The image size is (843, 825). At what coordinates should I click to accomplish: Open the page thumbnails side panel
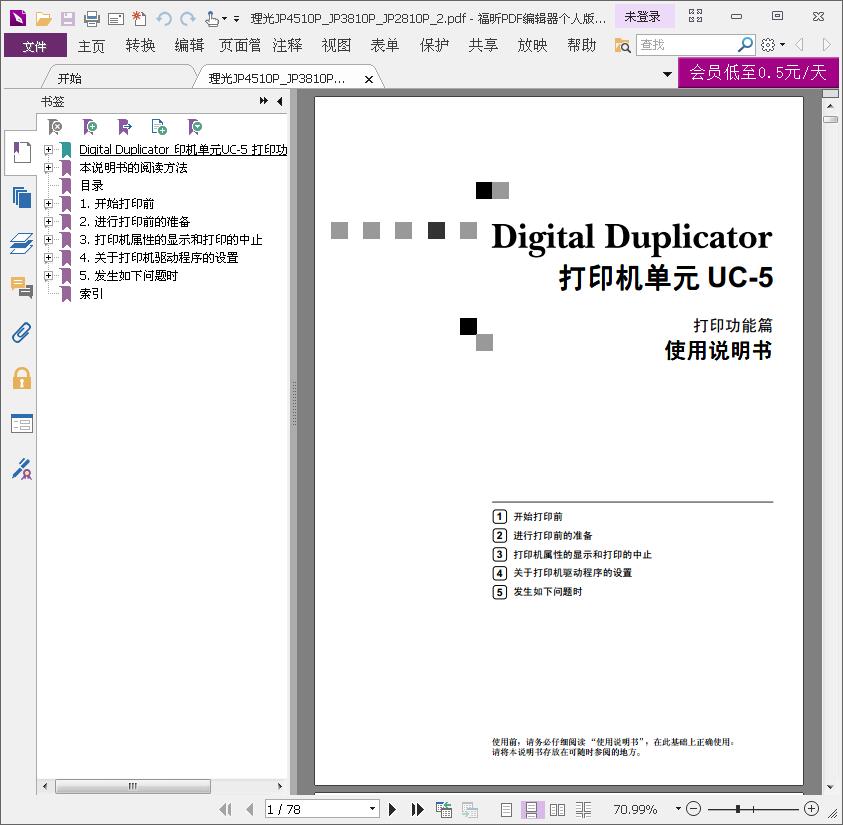pos(22,198)
